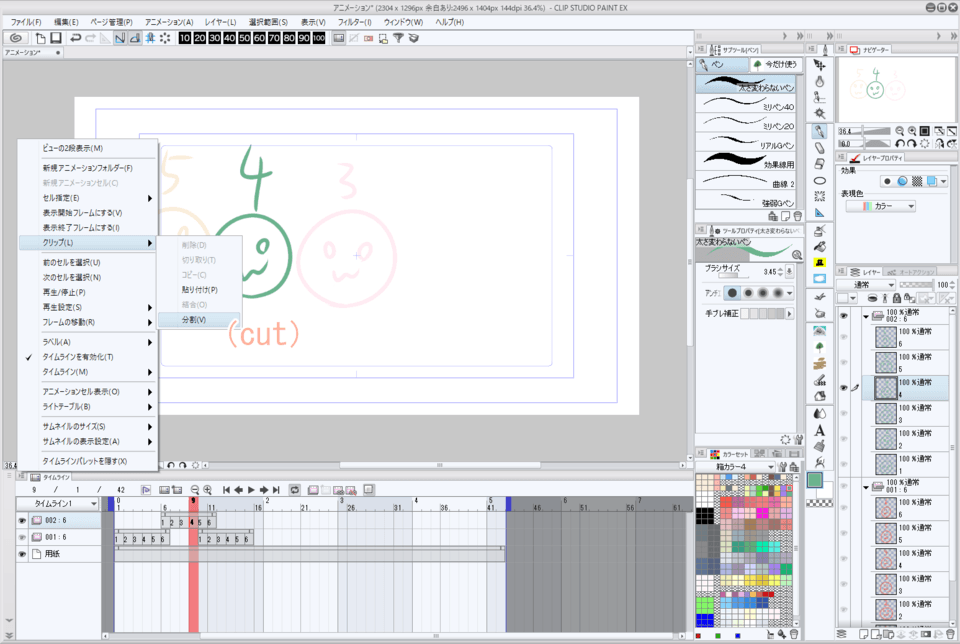Zoom out in the Navigator panel
This screenshot has width=960, height=644.
(x=899, y=131)
